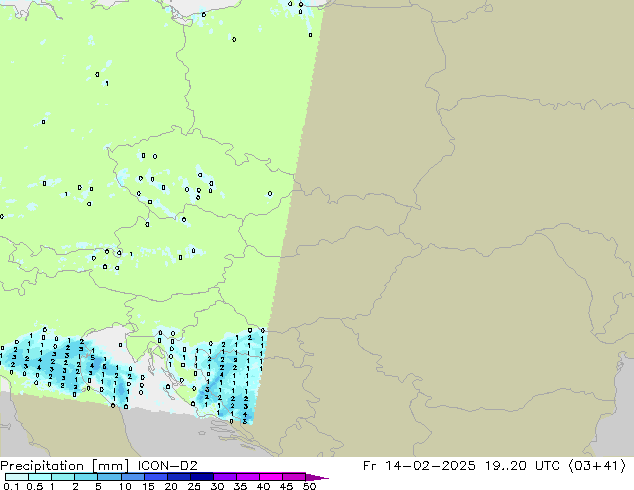Select the 5–10 mm legend color swatch
Viewport: 634px width, 490px height.
(x=109, y=477)
